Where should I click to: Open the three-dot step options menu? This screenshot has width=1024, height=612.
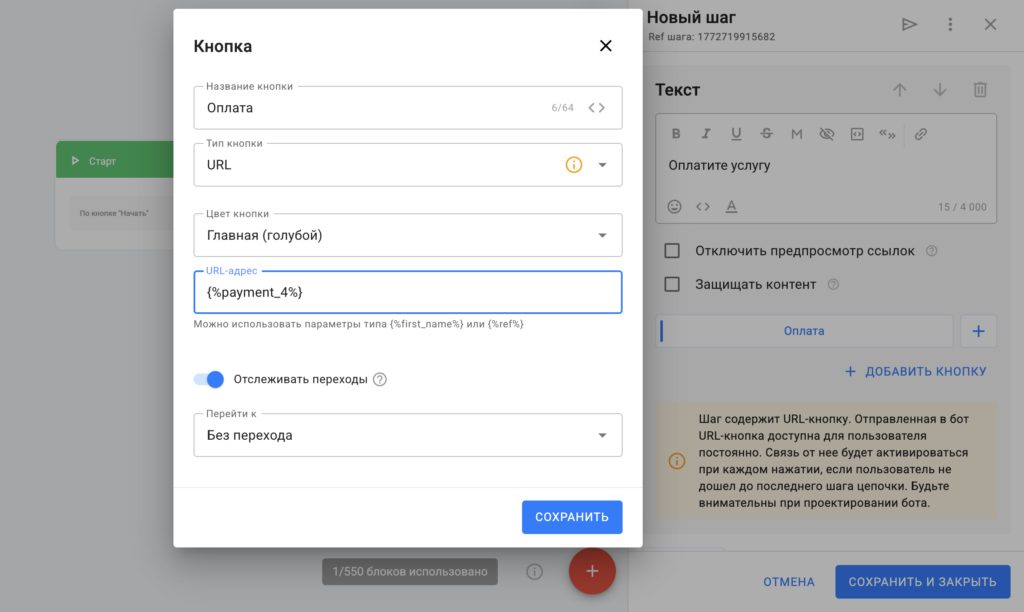click(x=950, y=25)
